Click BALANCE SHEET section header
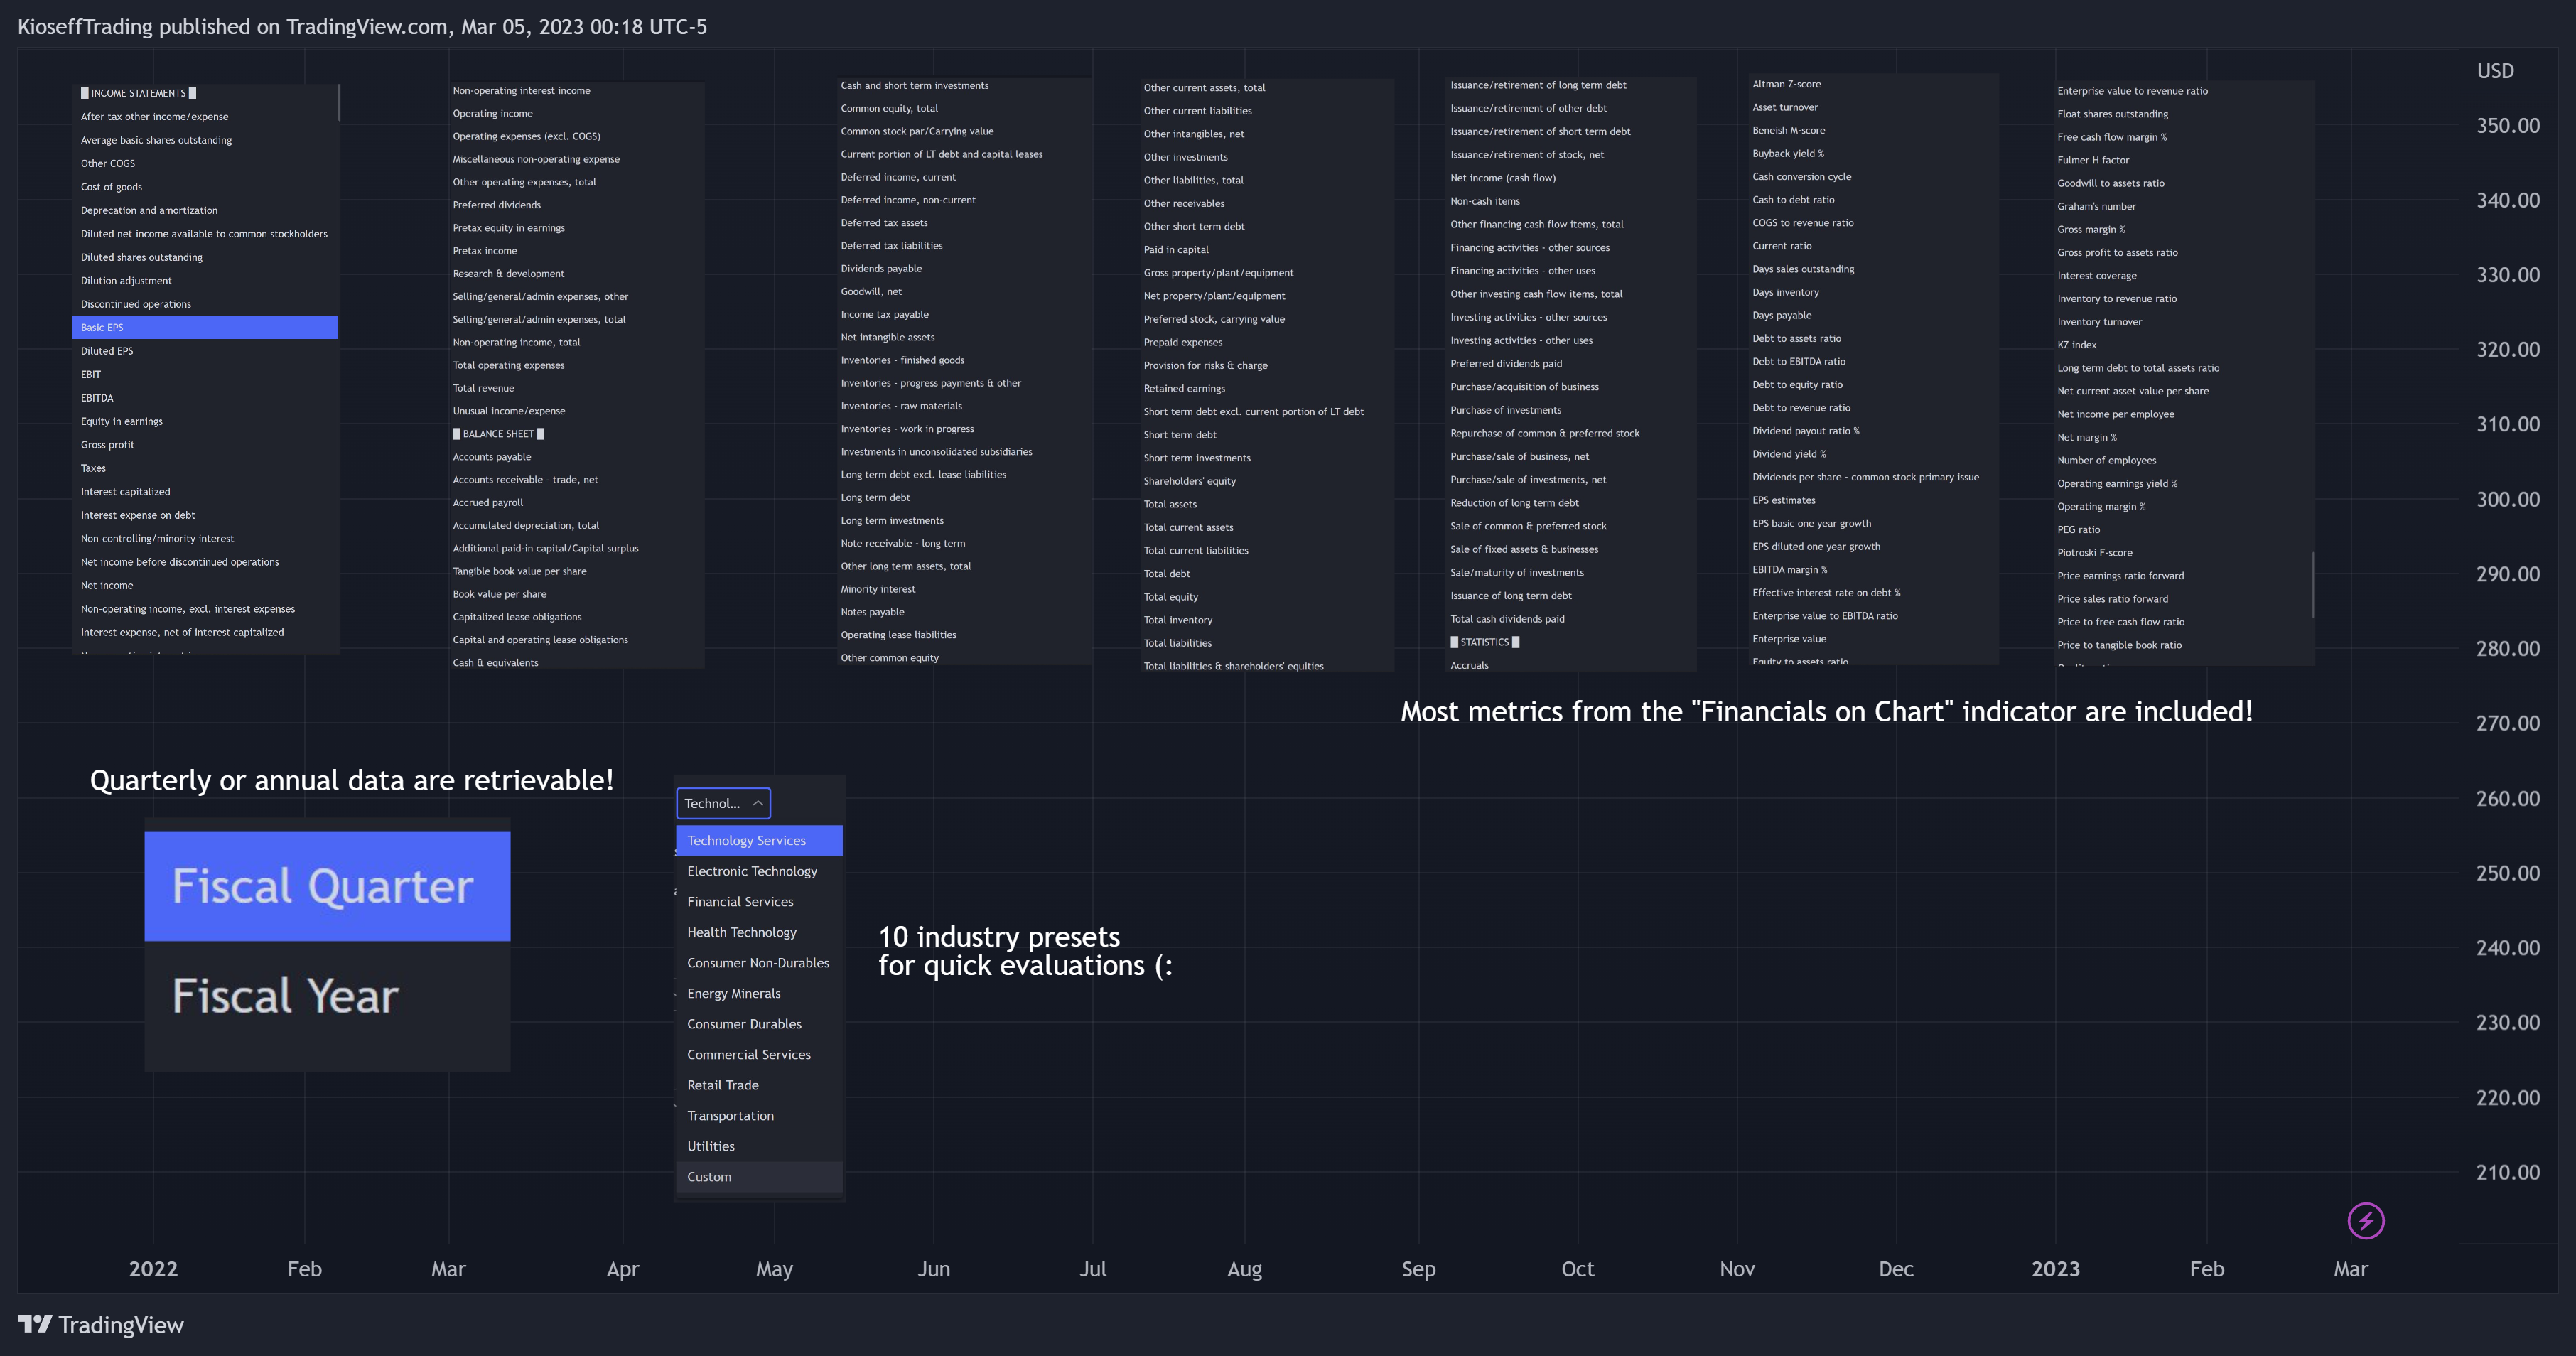Image resolution: width=2576 pixels, height=1356 pixels. 498,434
